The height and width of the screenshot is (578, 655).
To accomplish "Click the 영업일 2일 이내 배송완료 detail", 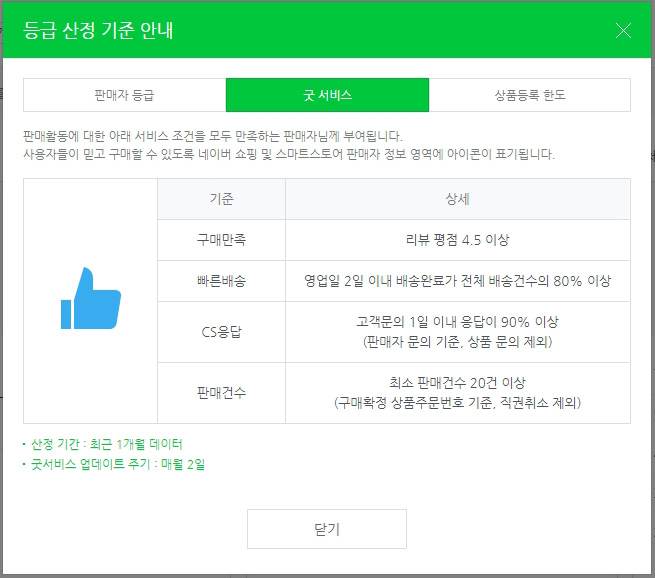I will (457, 281).
